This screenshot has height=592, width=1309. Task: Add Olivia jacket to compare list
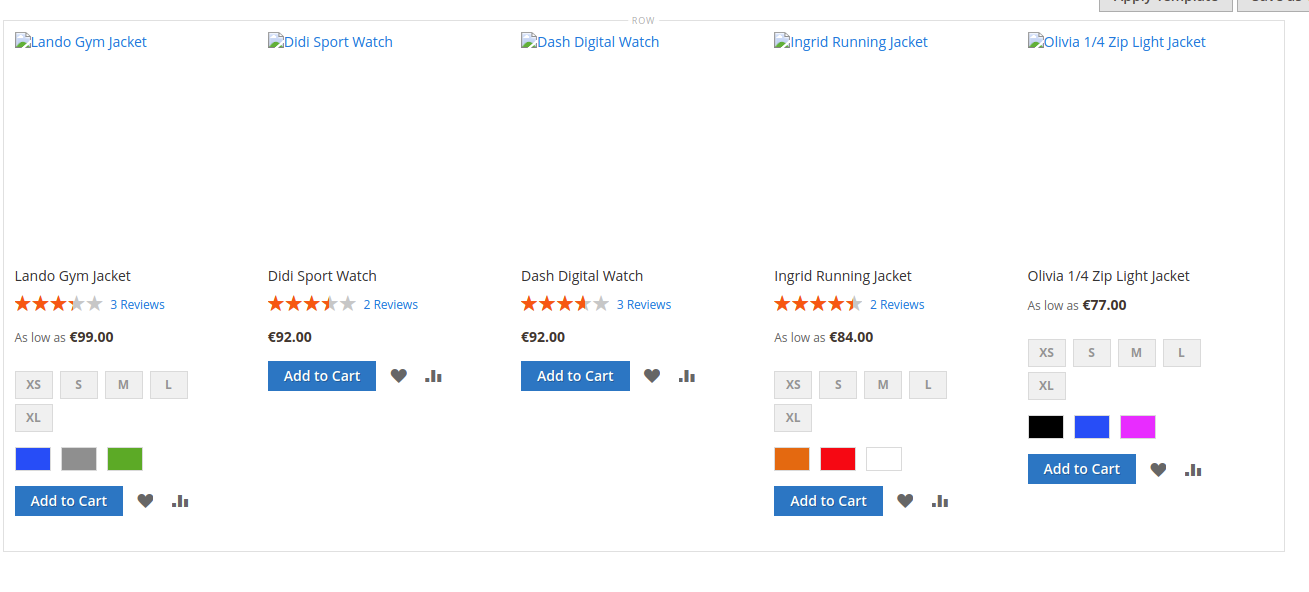pyautogui.click(x=1192, y=468)
